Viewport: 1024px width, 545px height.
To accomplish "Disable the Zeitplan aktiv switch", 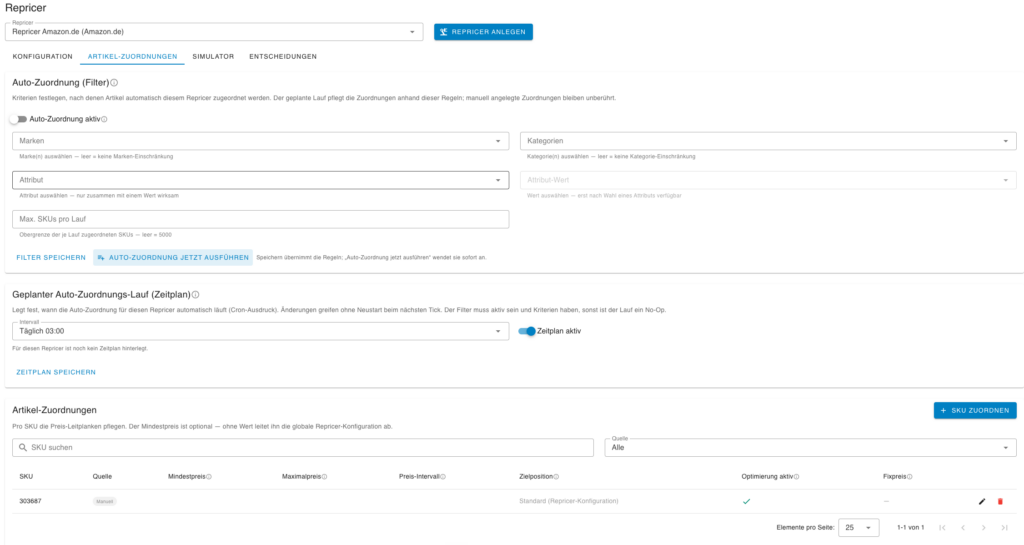I will point(526,331).
